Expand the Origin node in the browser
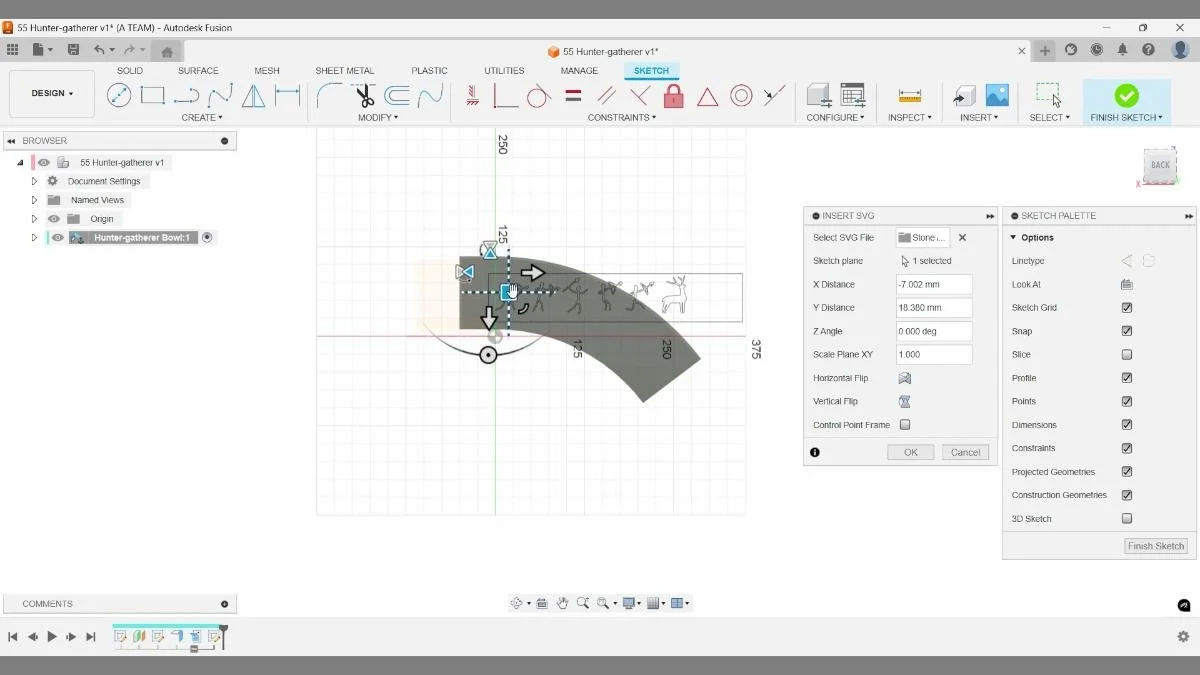Viewport: 1200px width, 675px height. pos(34,218)
